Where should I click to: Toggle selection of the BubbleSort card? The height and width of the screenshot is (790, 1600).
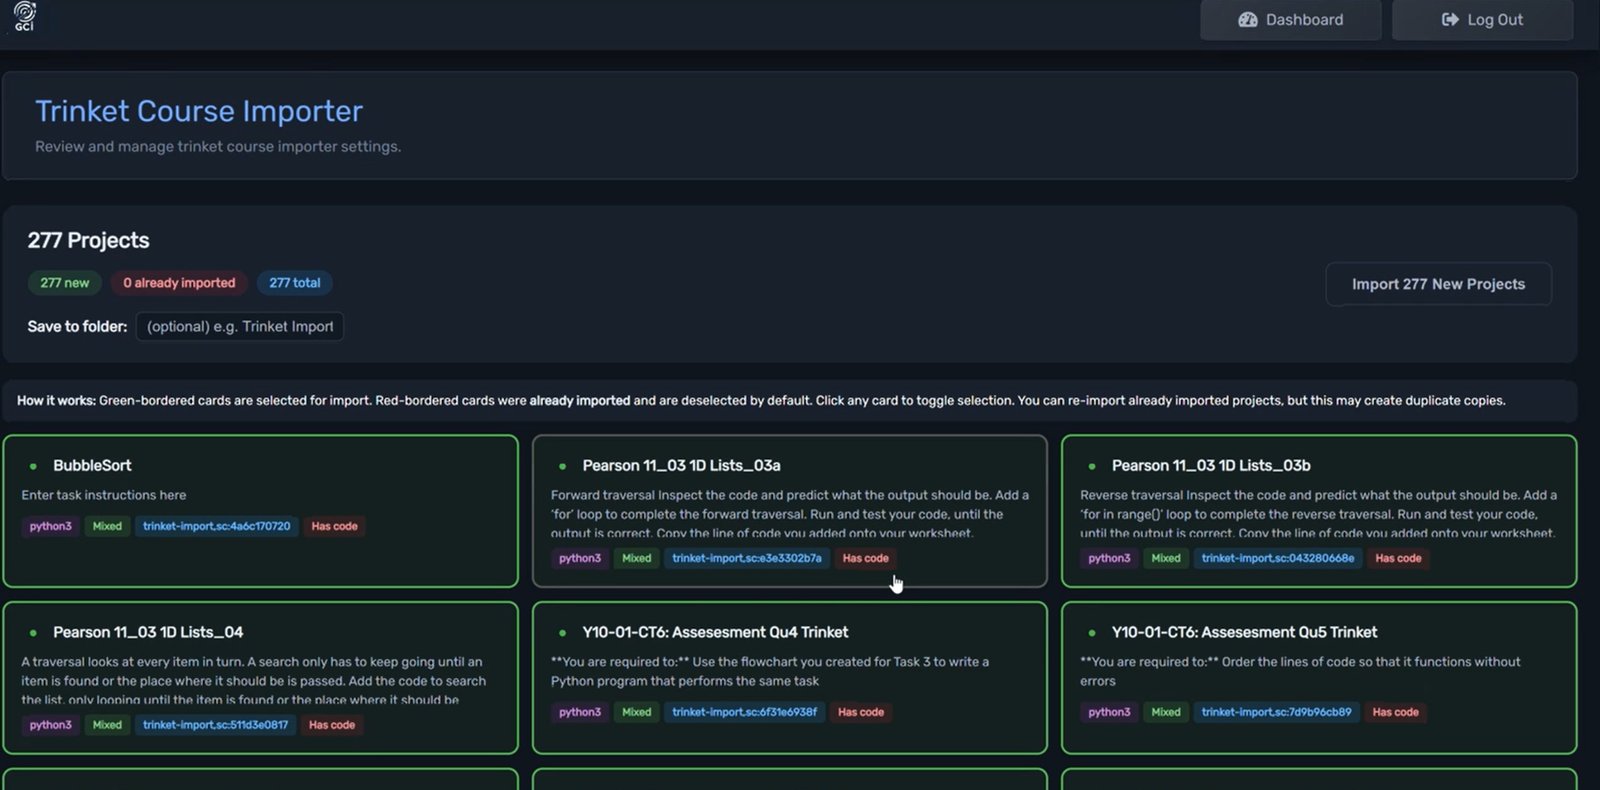click(x=260, y=511)
